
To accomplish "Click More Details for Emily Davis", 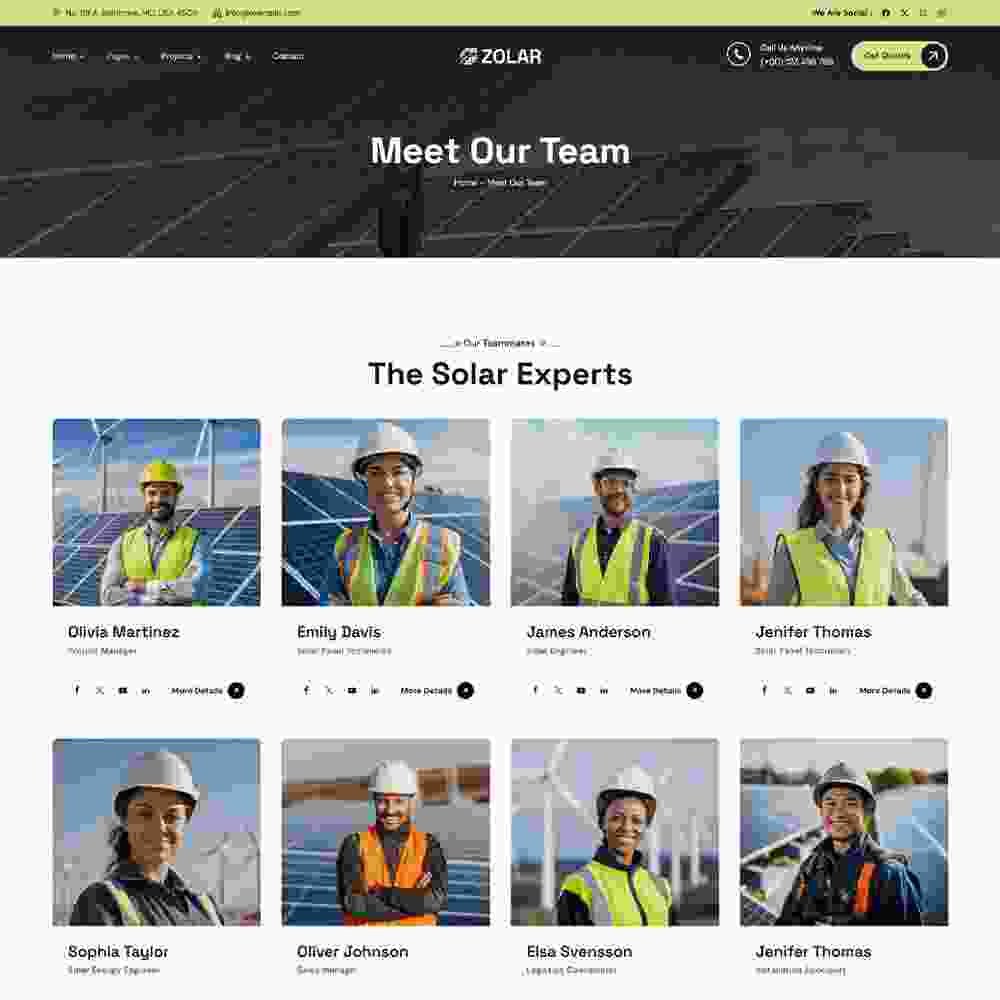I will pos(437,690).
